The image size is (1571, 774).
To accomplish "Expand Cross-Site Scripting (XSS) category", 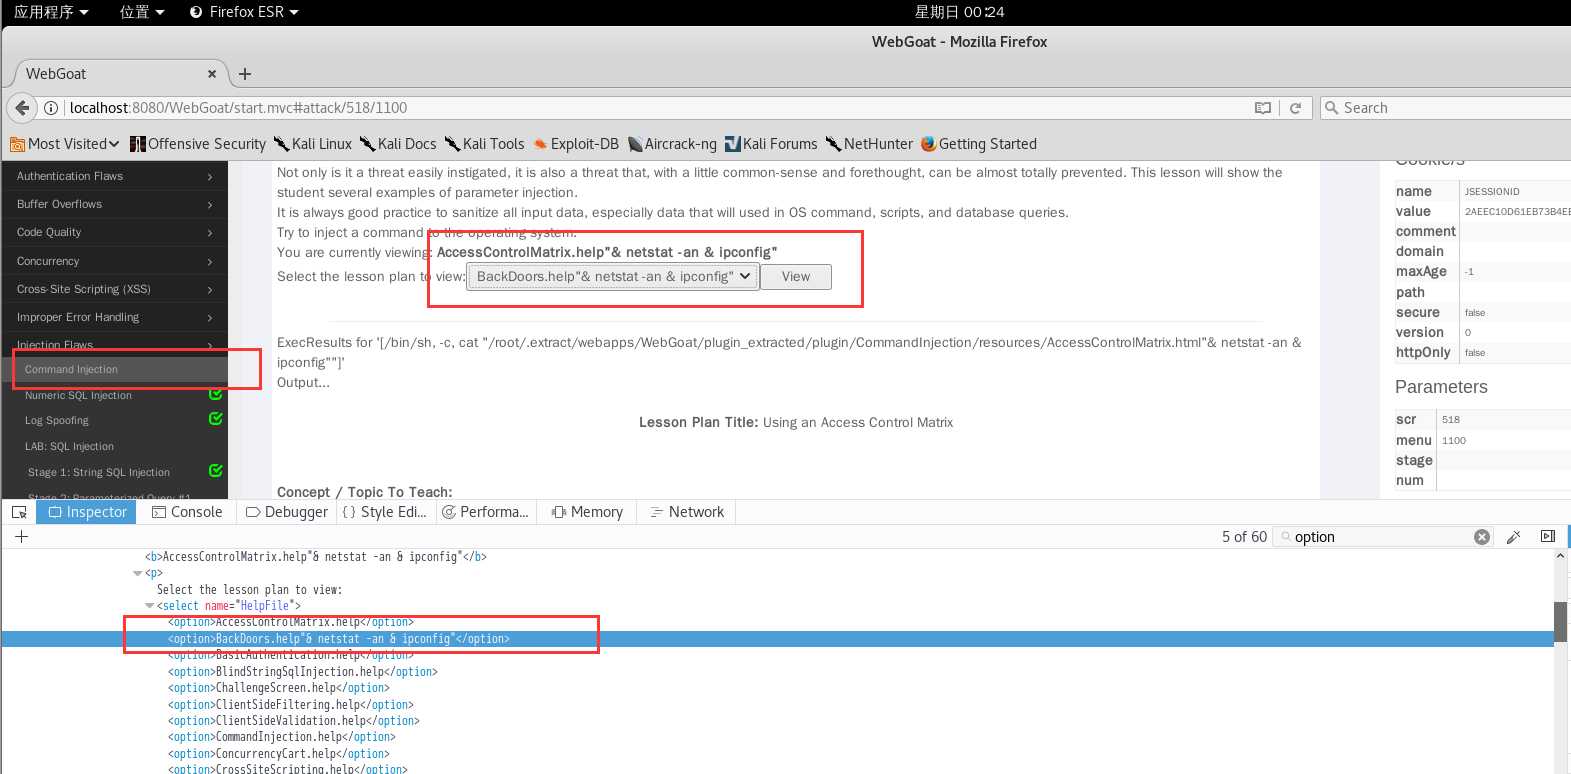I will pos(114,289).
